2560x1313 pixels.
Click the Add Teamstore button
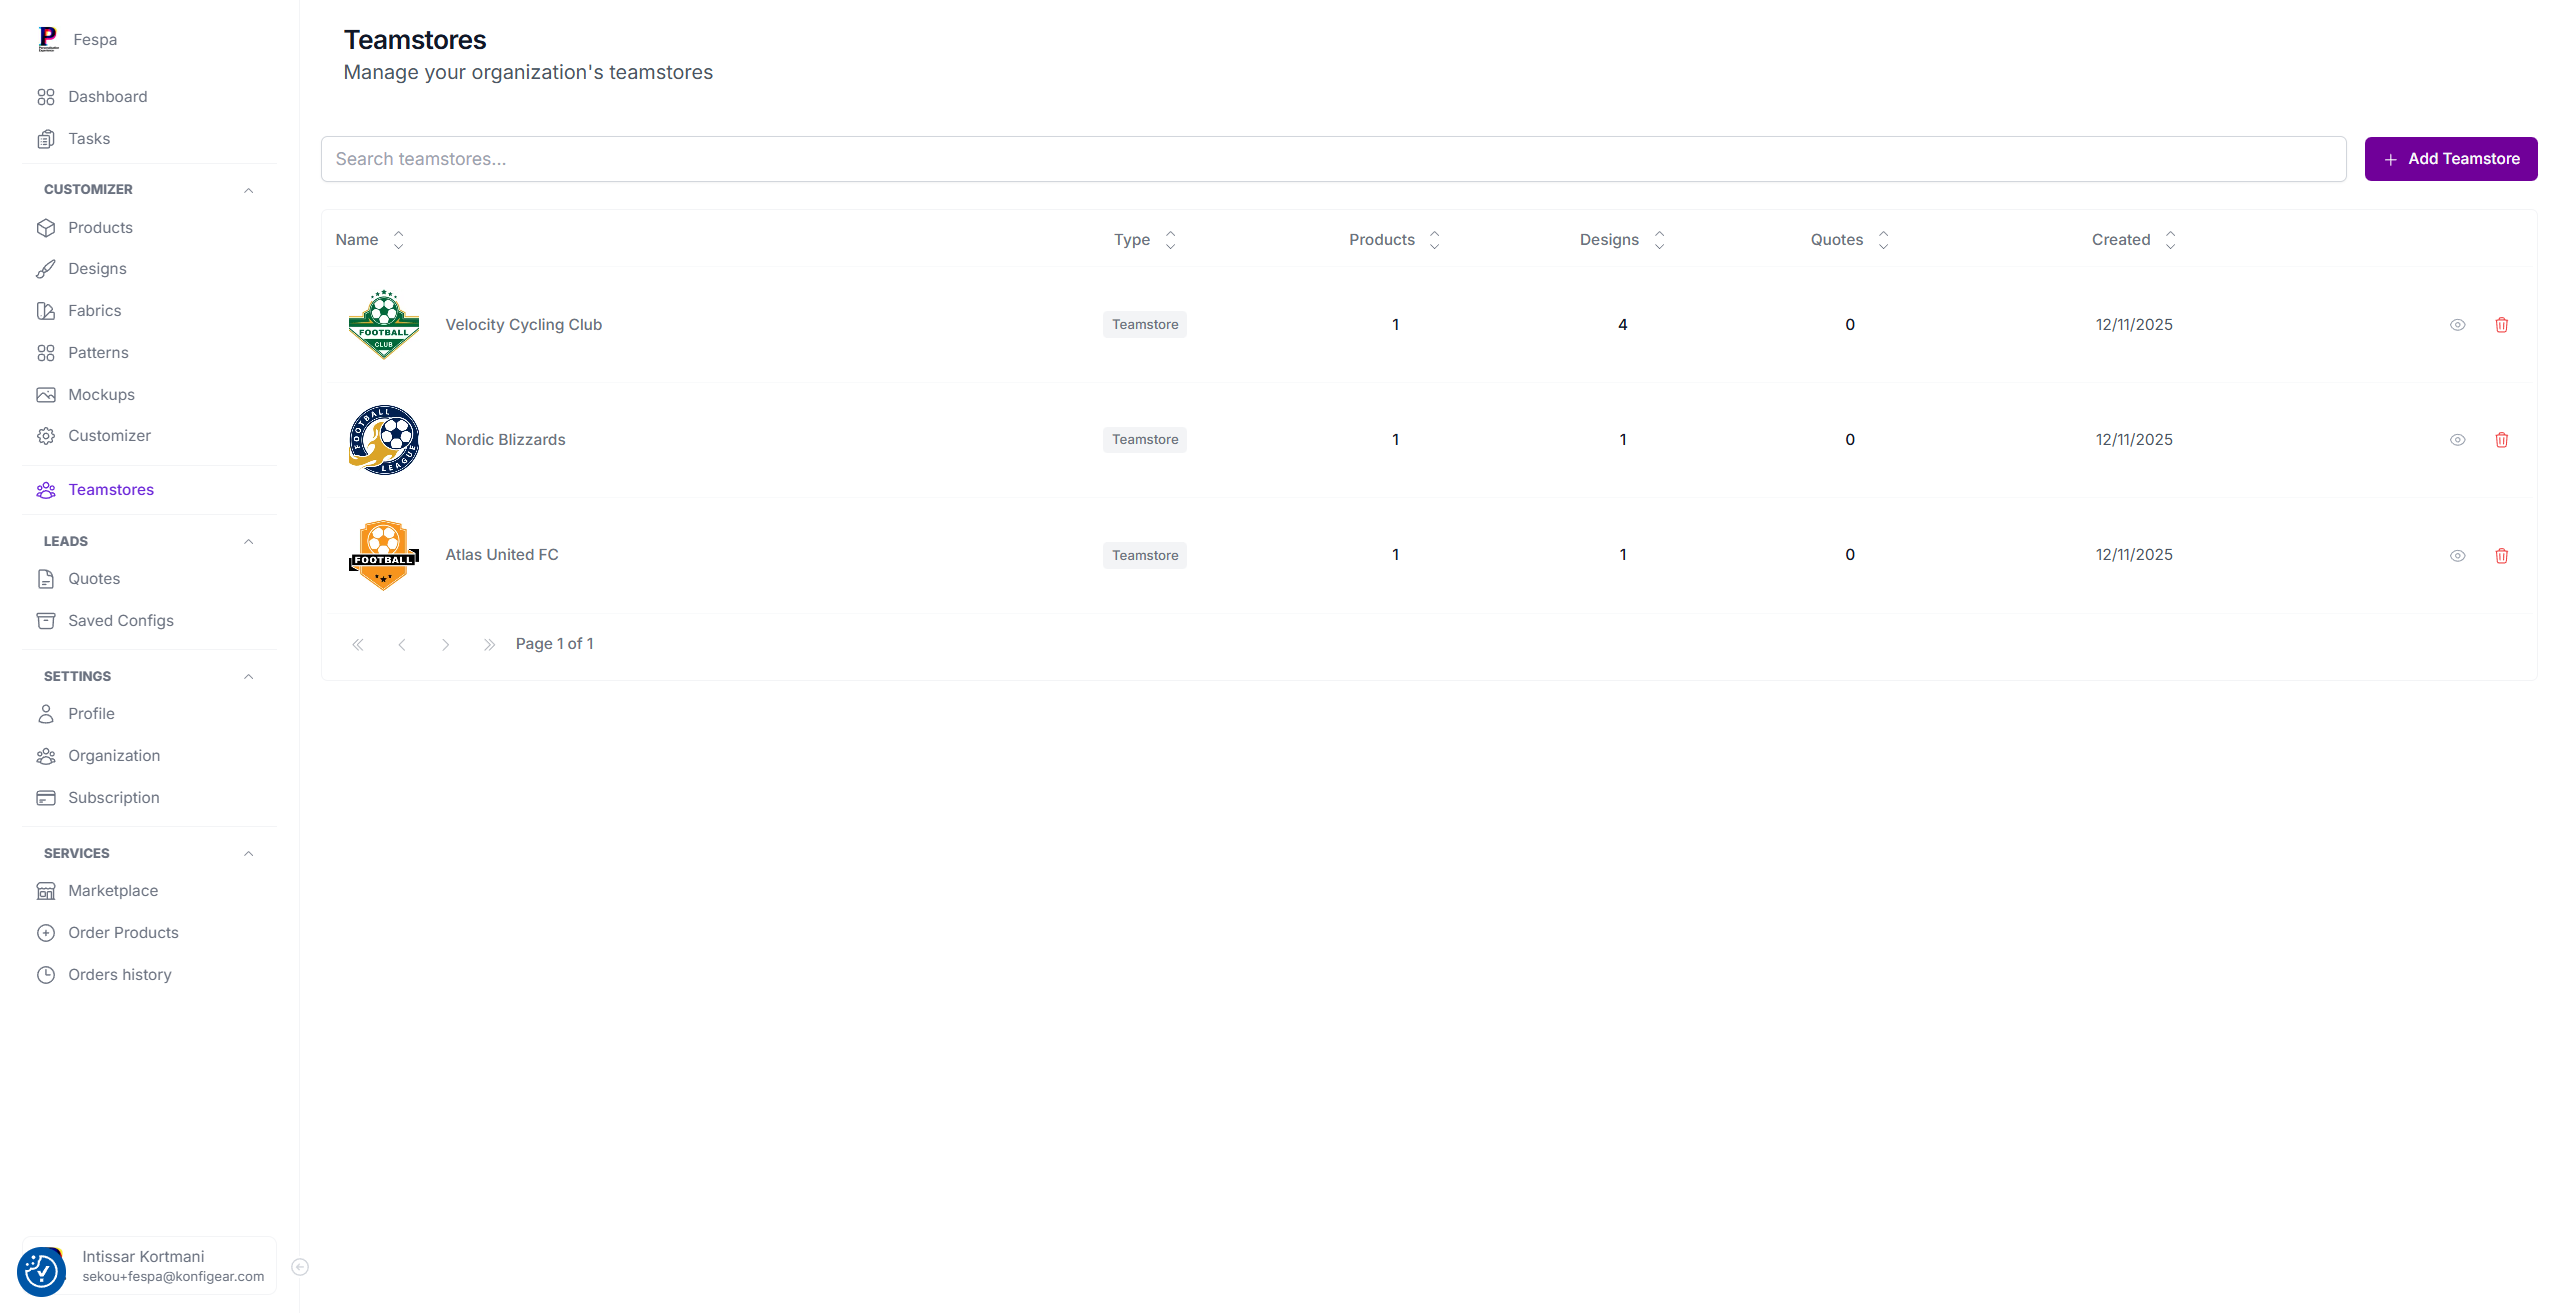pyautogui.click(x=2450, y=158)
